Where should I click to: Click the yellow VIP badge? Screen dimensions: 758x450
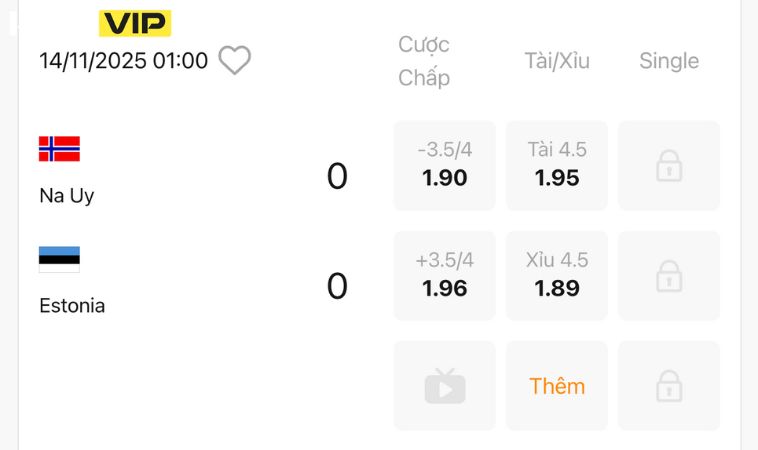click(x=135, y=23)
